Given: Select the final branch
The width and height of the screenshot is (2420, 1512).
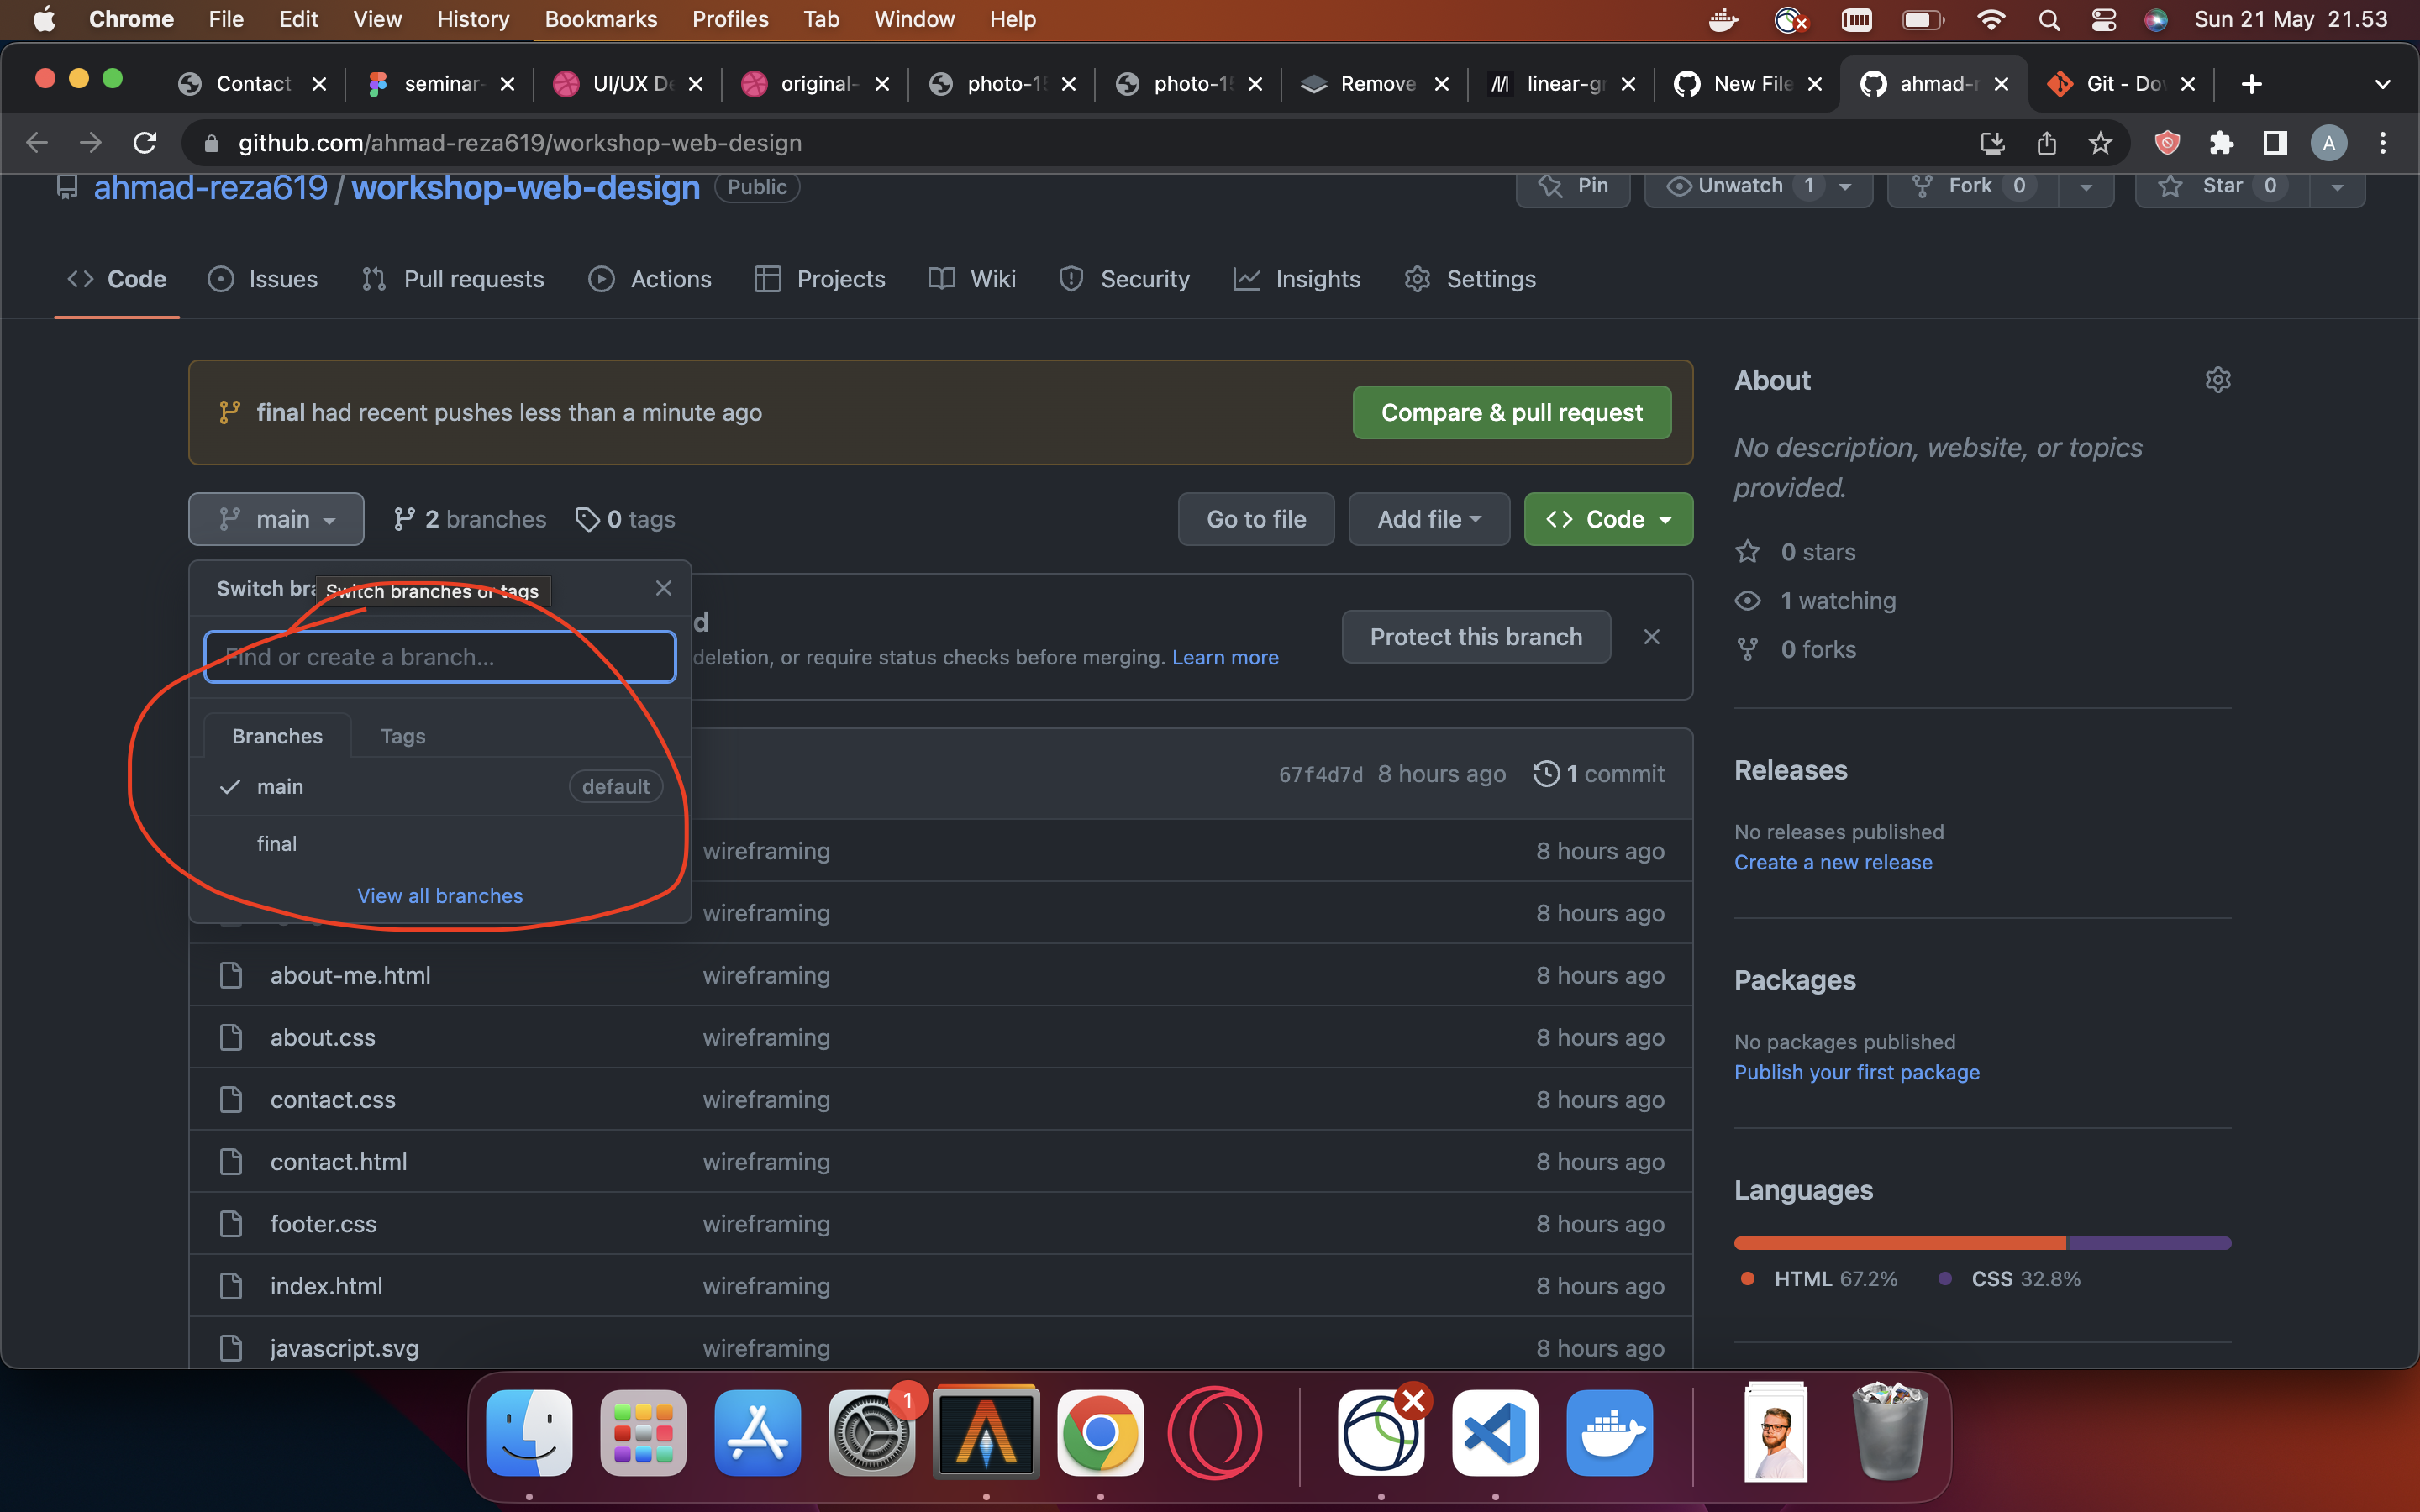Looking at the screenshot, I should (277, 843).
